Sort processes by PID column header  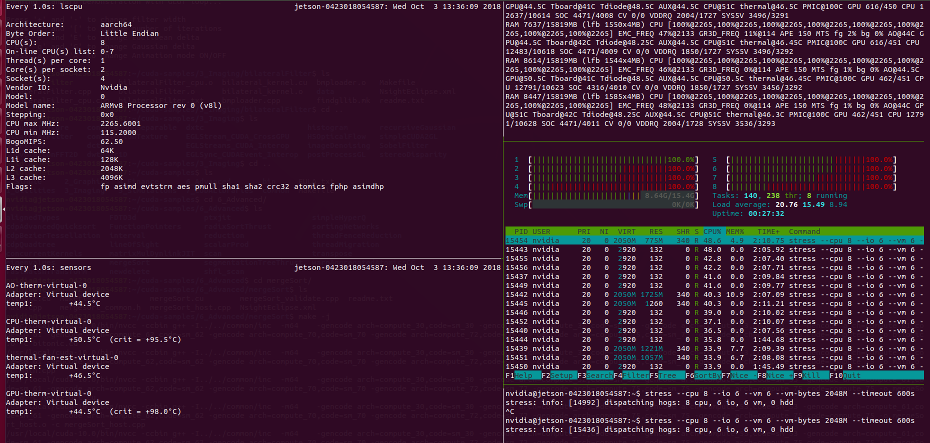click(521, 231)
